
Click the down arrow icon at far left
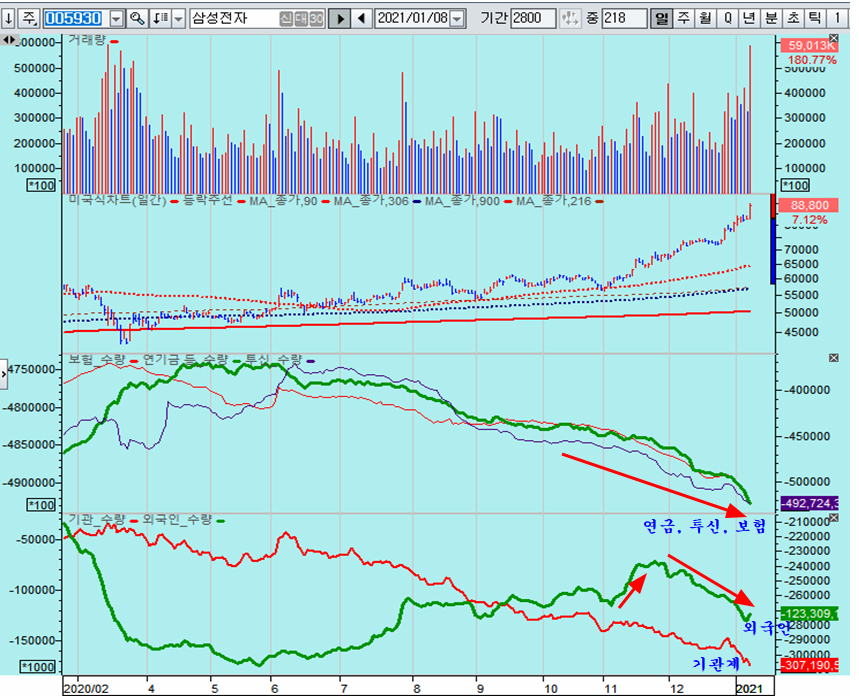click(9, 19)
